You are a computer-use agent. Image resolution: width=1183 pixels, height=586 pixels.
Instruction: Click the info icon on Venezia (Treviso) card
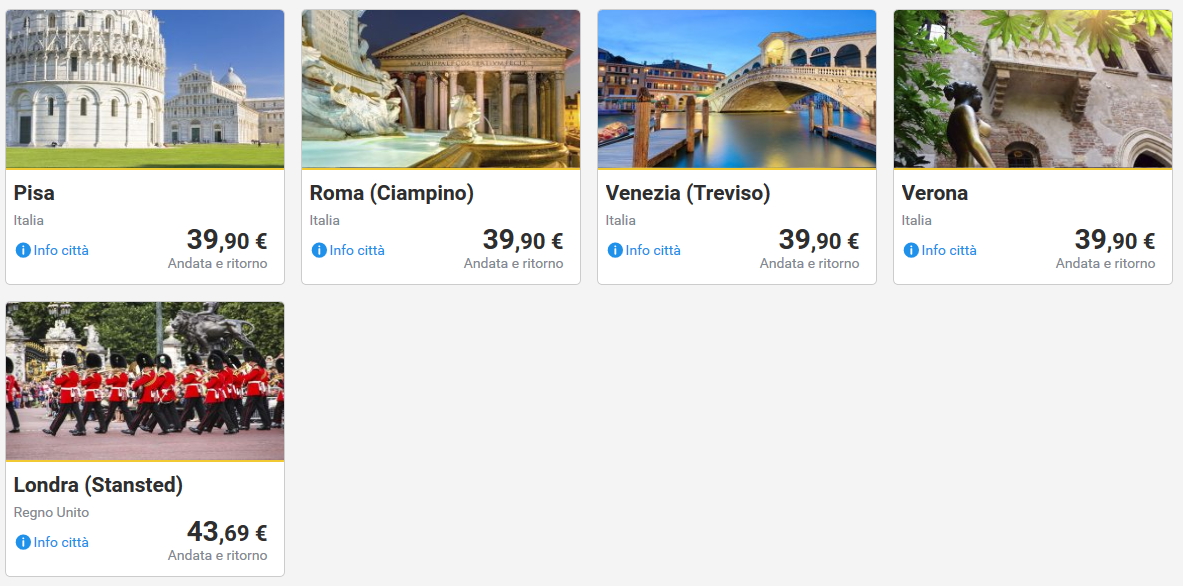(x=615, y=250)
